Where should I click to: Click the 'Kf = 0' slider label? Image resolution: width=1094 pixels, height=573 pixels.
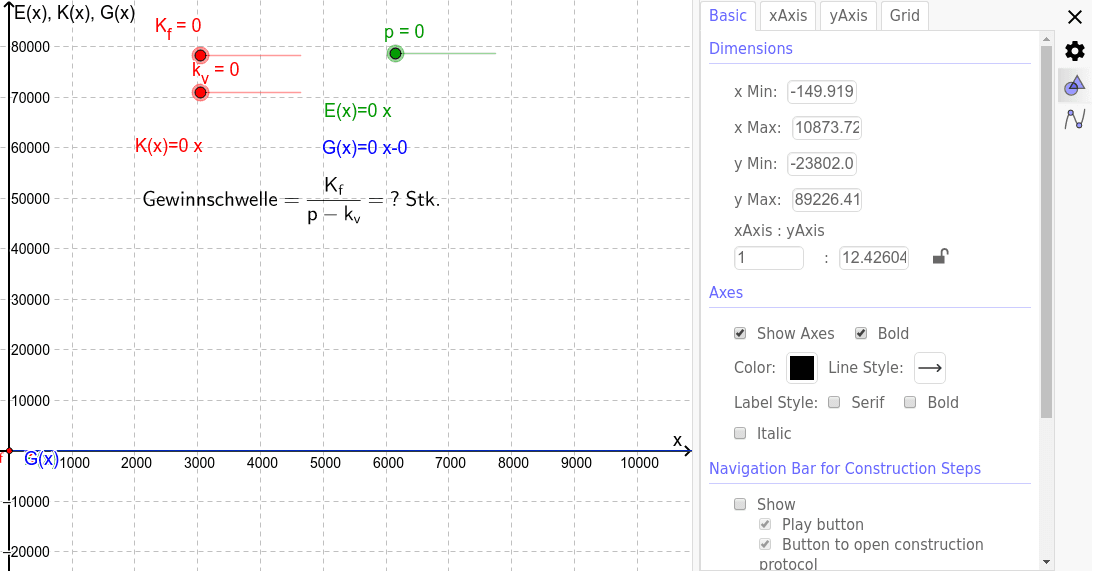pos(178,27)
